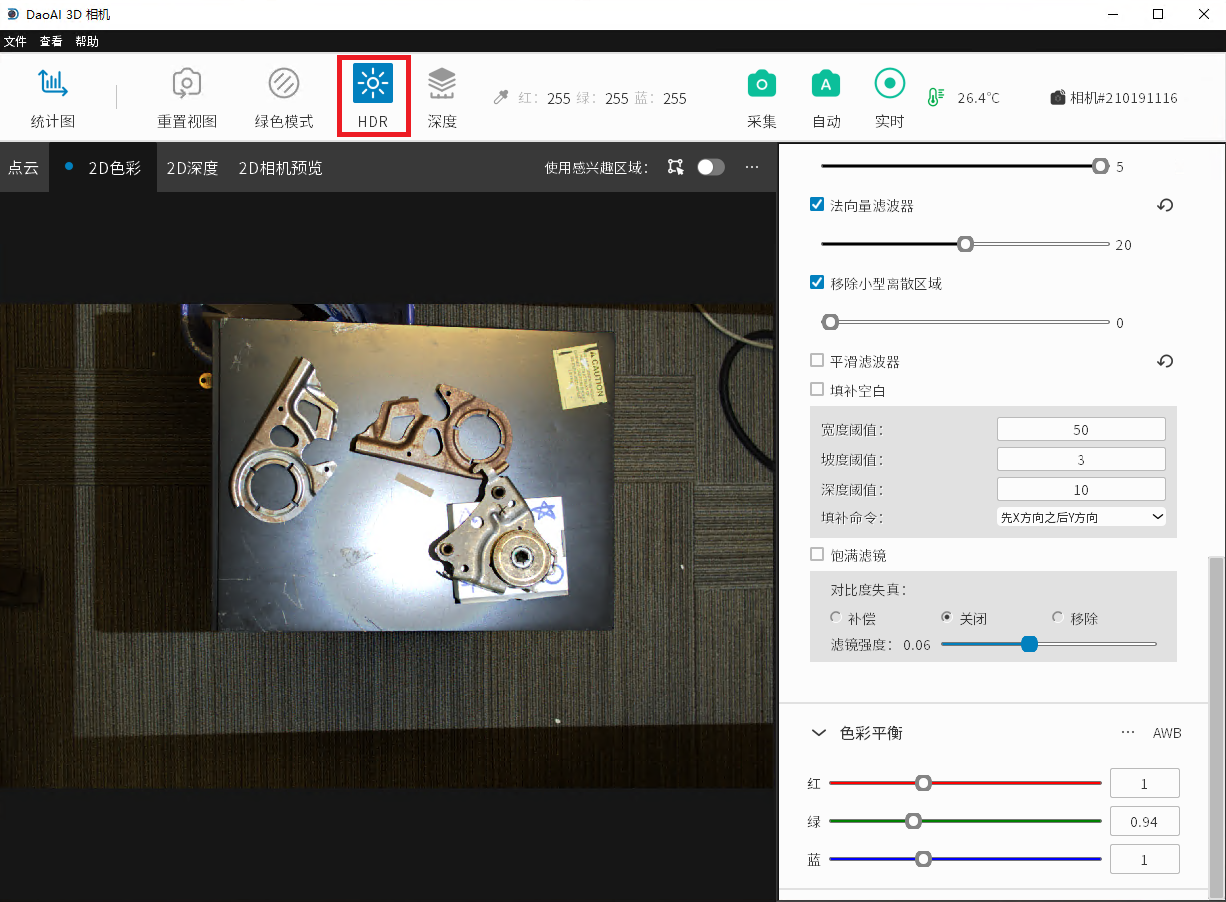Reset the 法向量滤波器 filter value

click(x=1165, y=205)
